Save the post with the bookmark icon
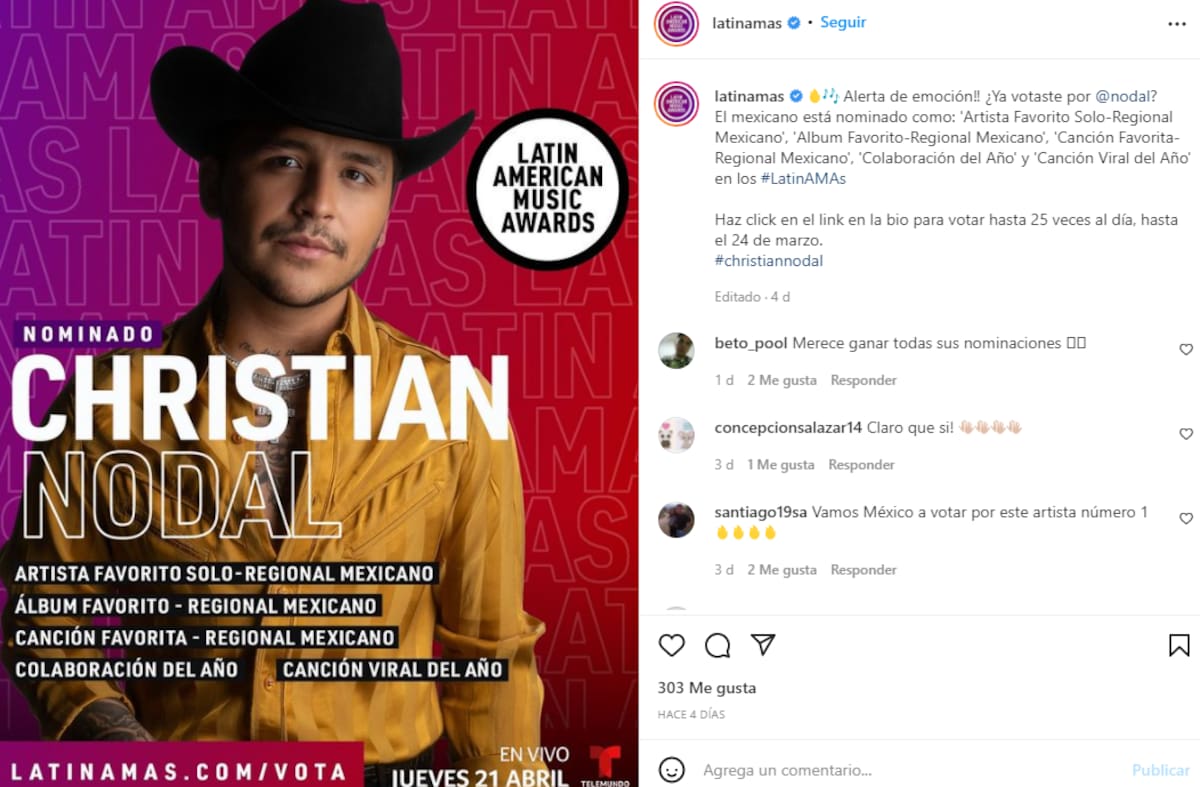 [1179, 645]
